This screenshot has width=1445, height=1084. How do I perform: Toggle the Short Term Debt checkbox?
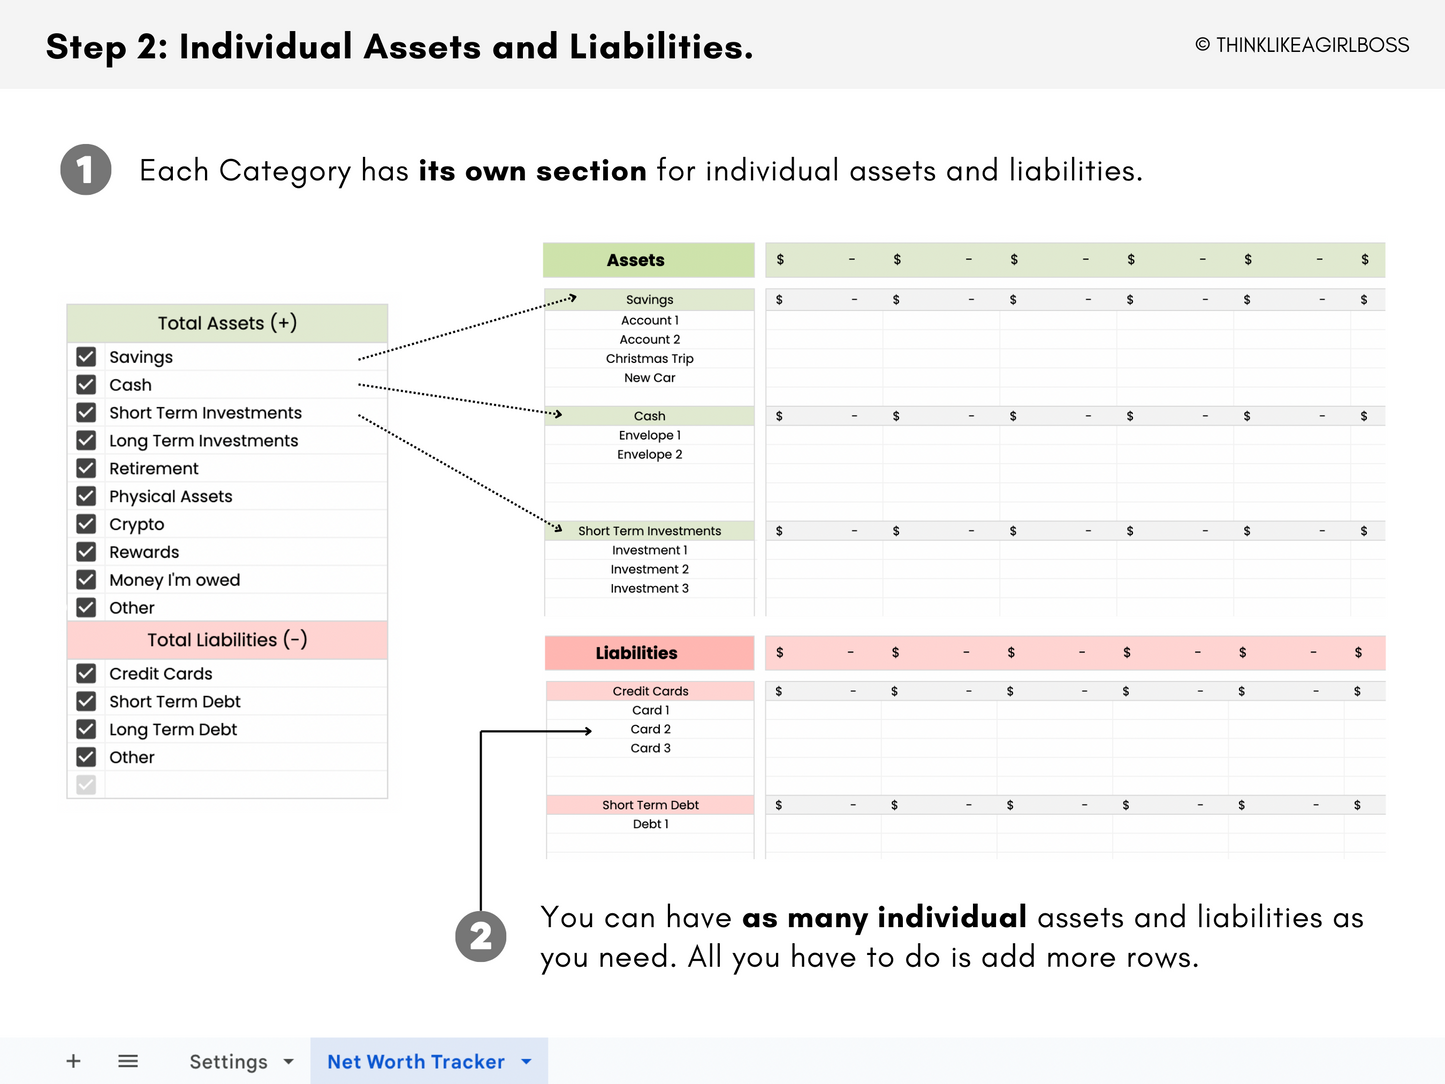86,701
